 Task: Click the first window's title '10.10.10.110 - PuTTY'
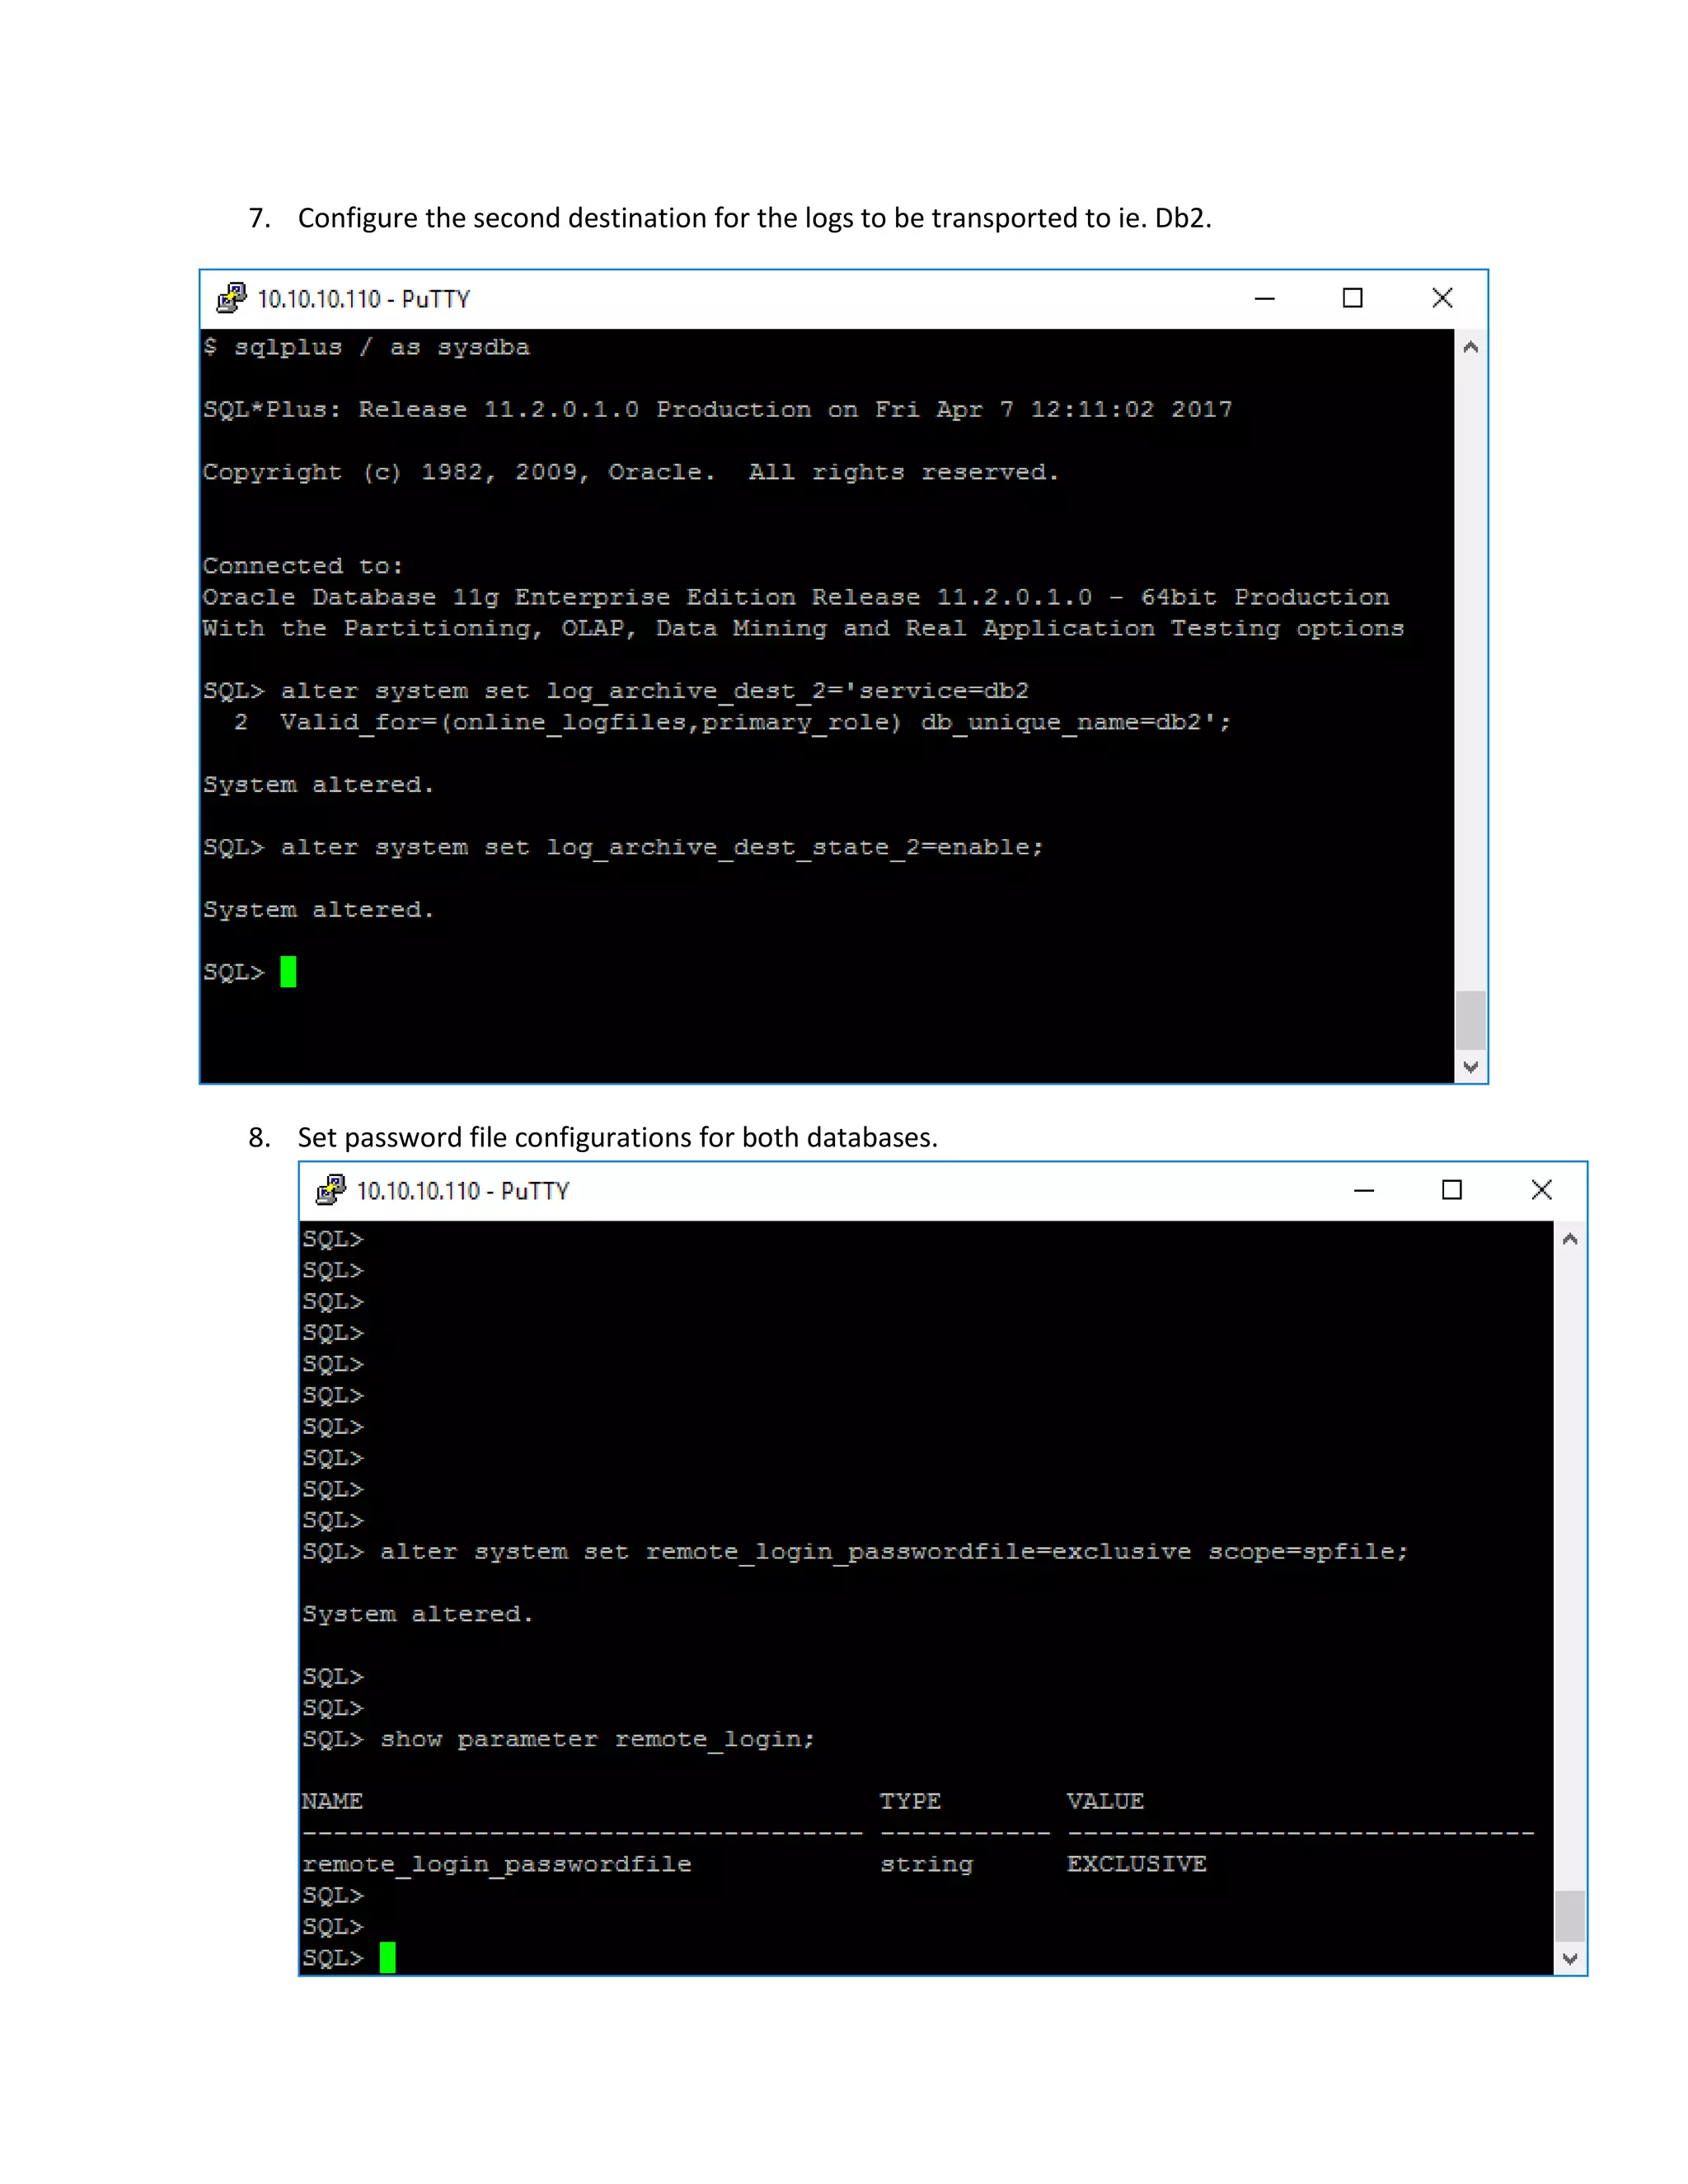coord(364,299)
